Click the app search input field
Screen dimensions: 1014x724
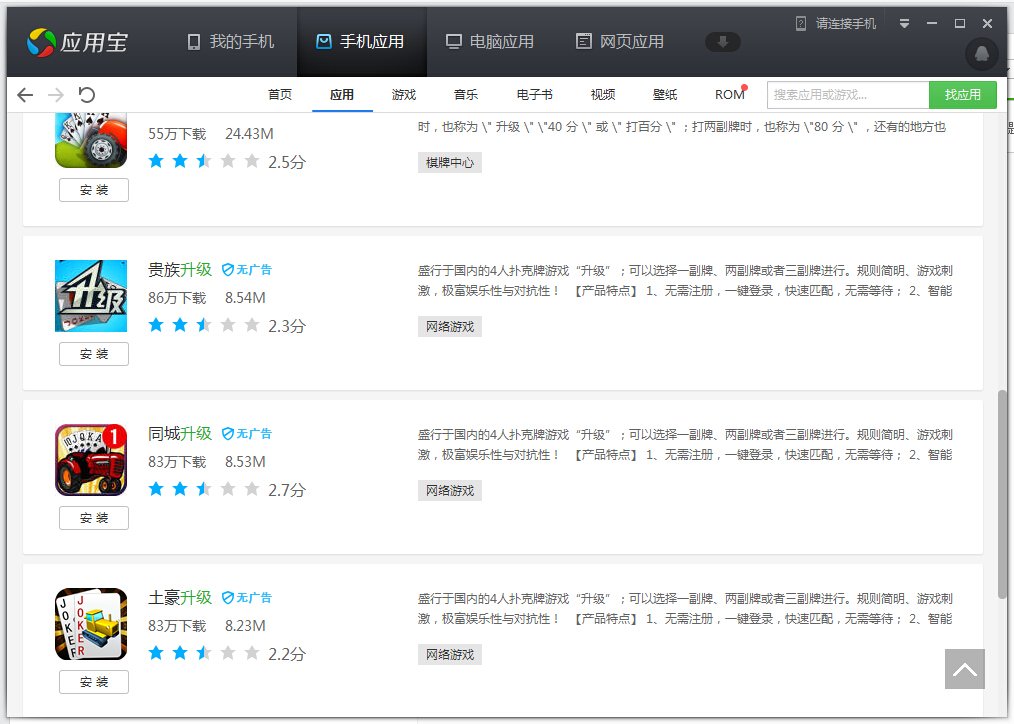point(848,95)
